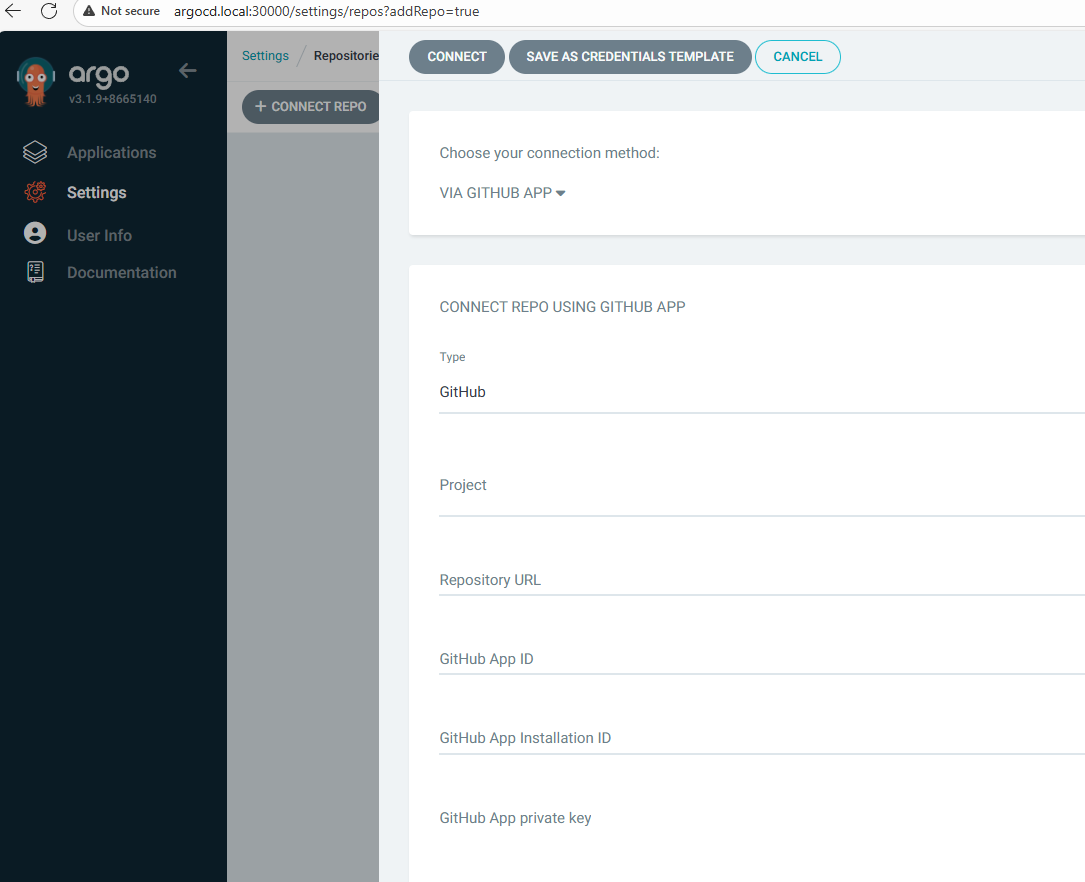Click the Choose your connection method label
Screen dimensions: 1085x882
(549, 153)
